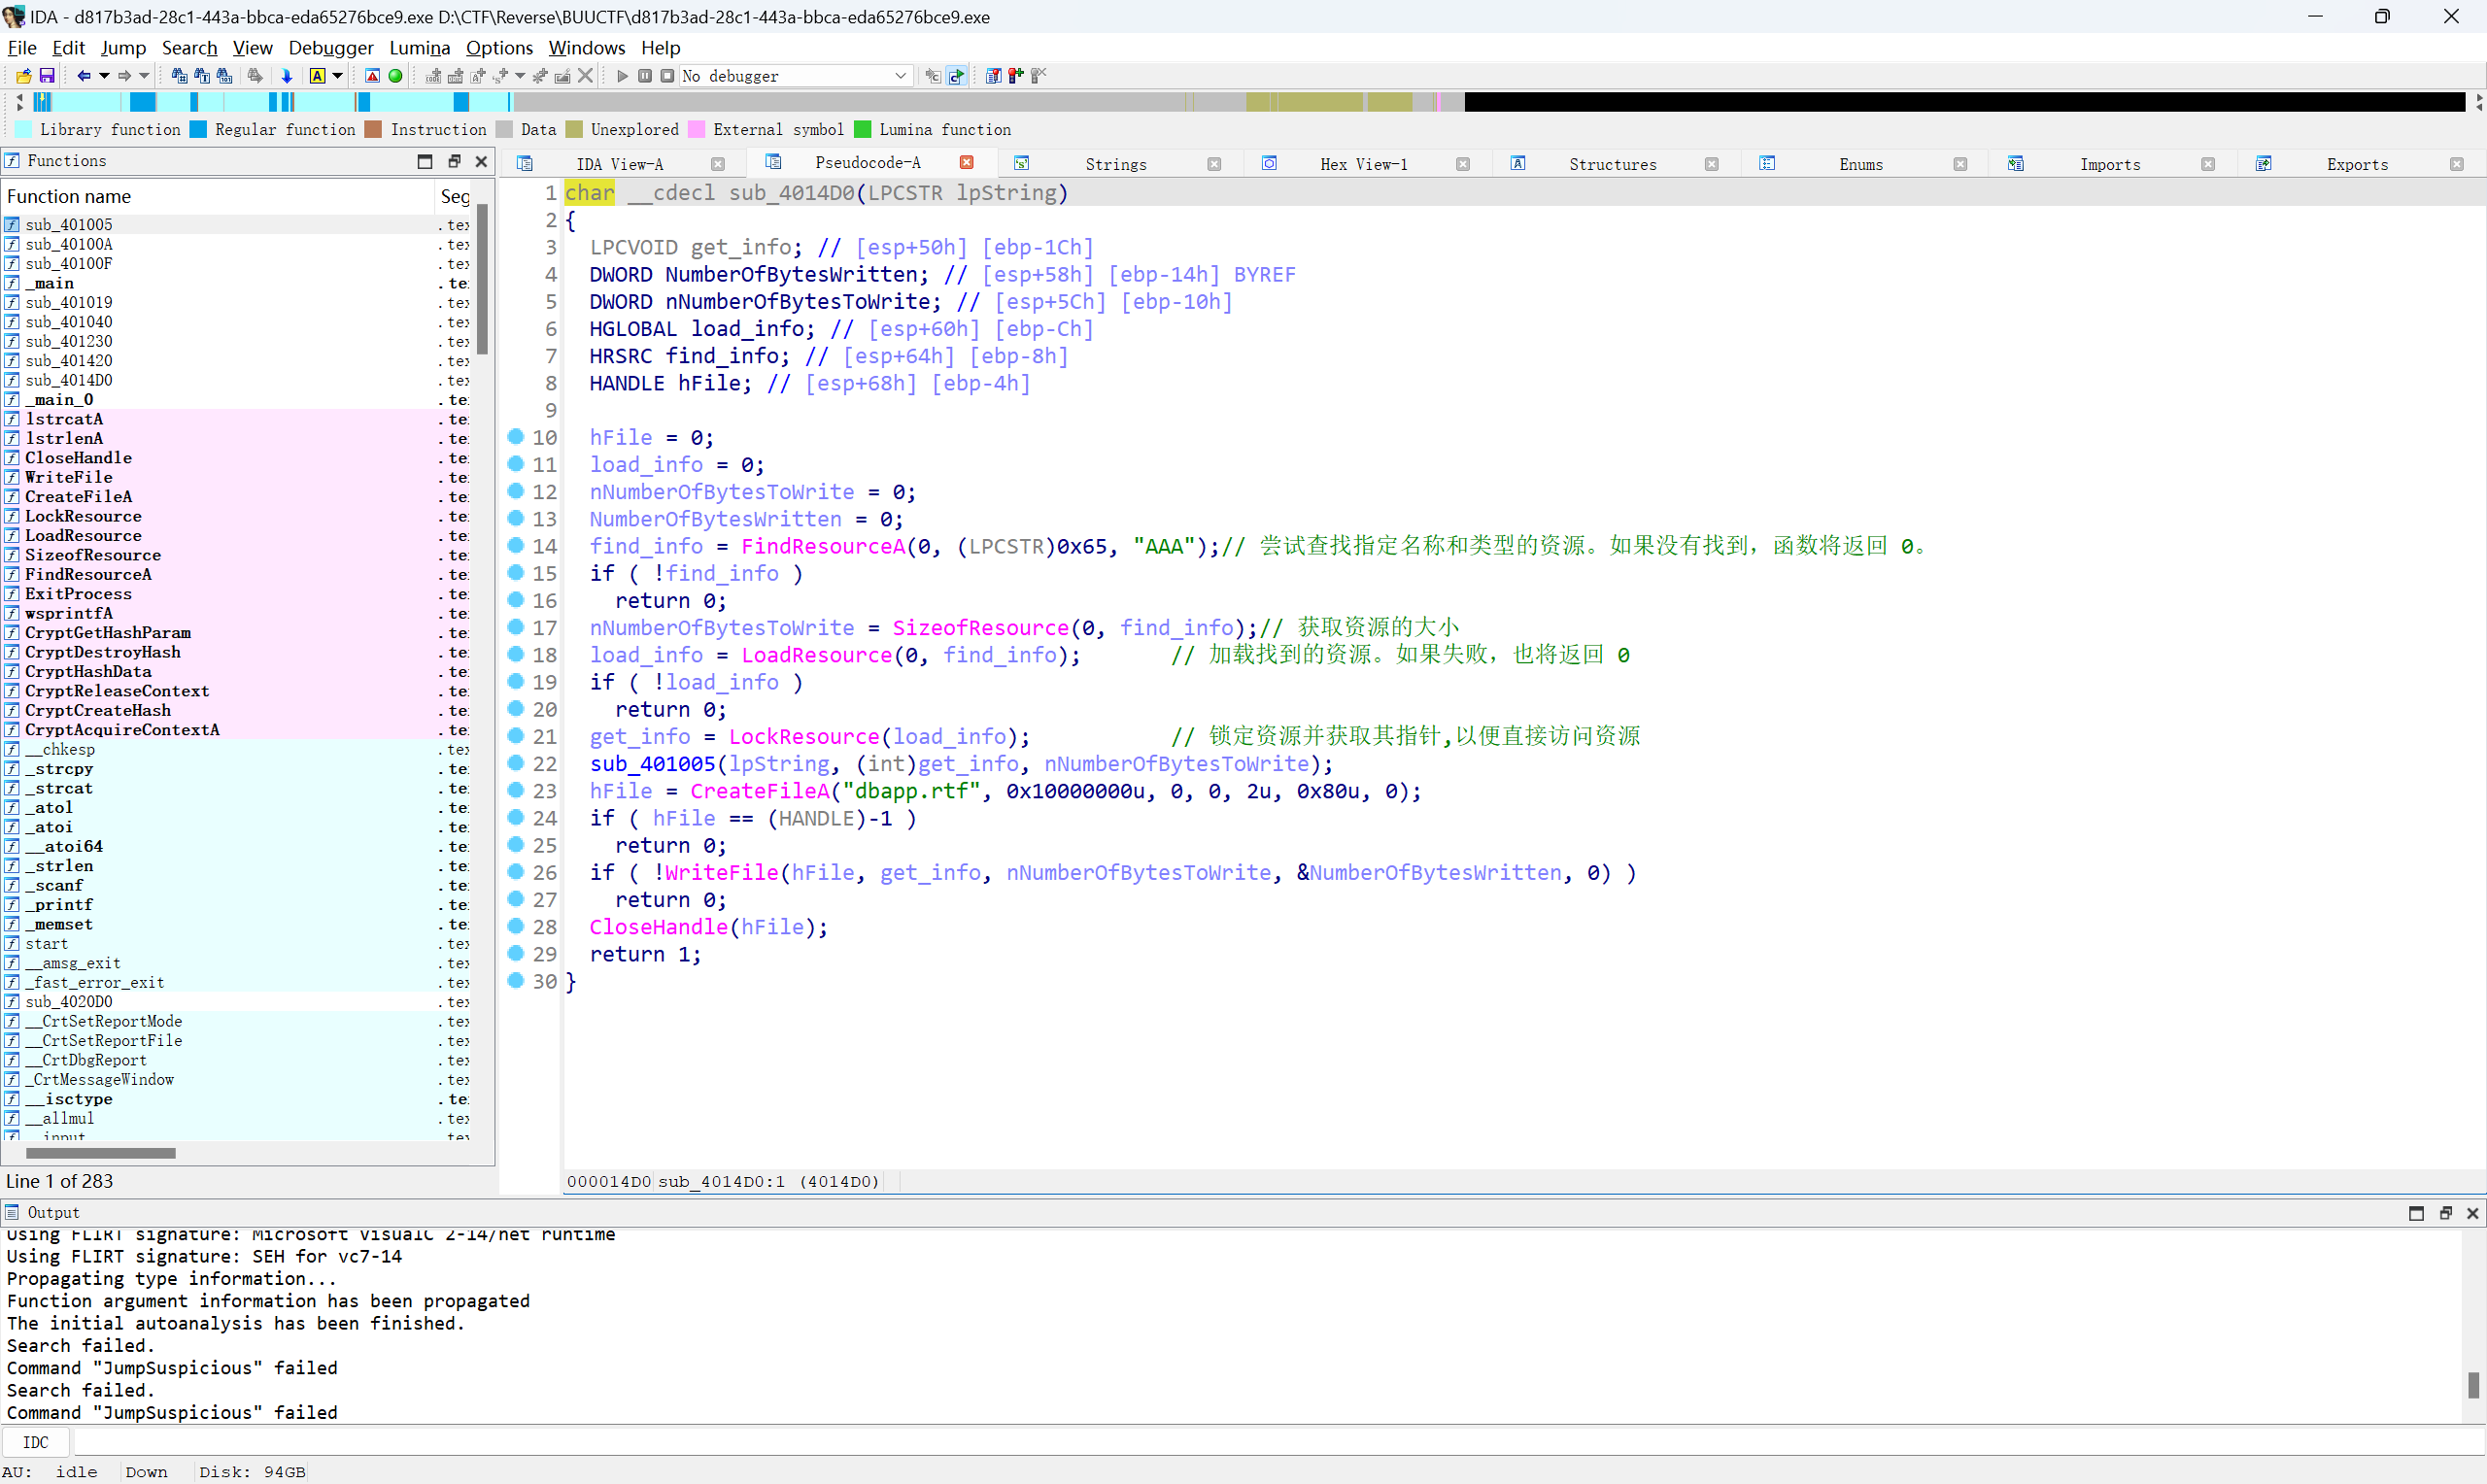Open the File menu

click(x=21, y=47)
